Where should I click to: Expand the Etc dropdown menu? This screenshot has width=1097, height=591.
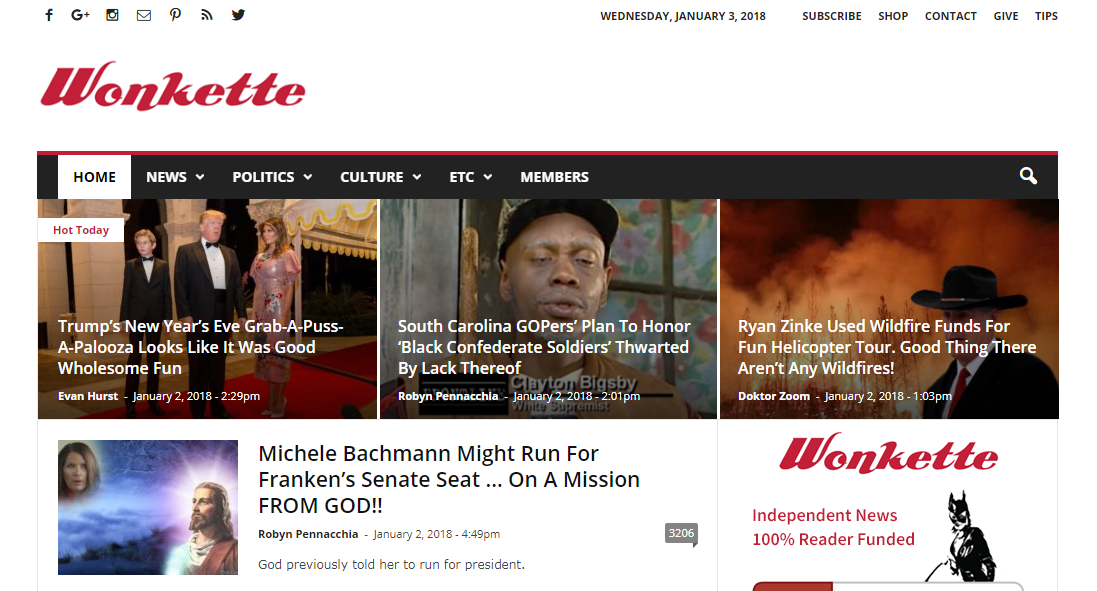(x=470, y=177)
